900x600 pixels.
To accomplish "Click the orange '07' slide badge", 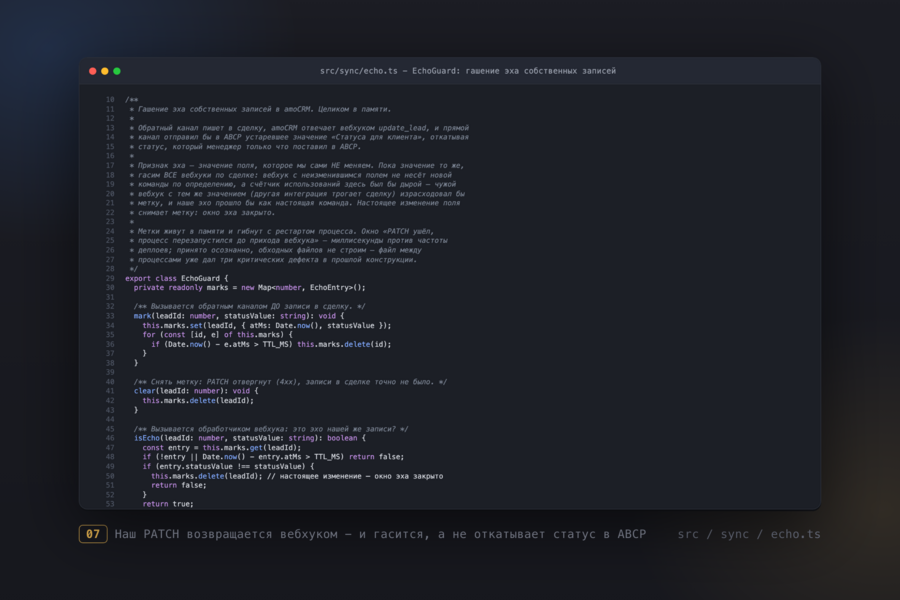I will click(x=93, y=534).
